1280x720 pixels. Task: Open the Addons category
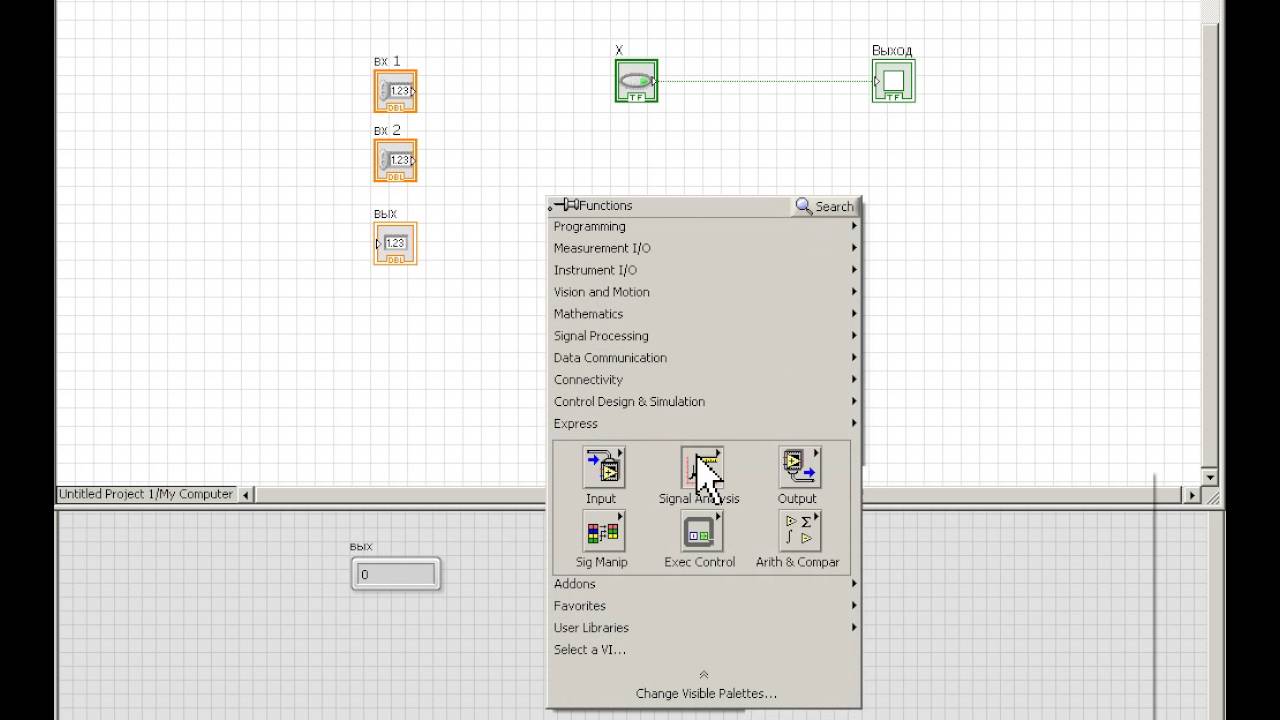705,584
